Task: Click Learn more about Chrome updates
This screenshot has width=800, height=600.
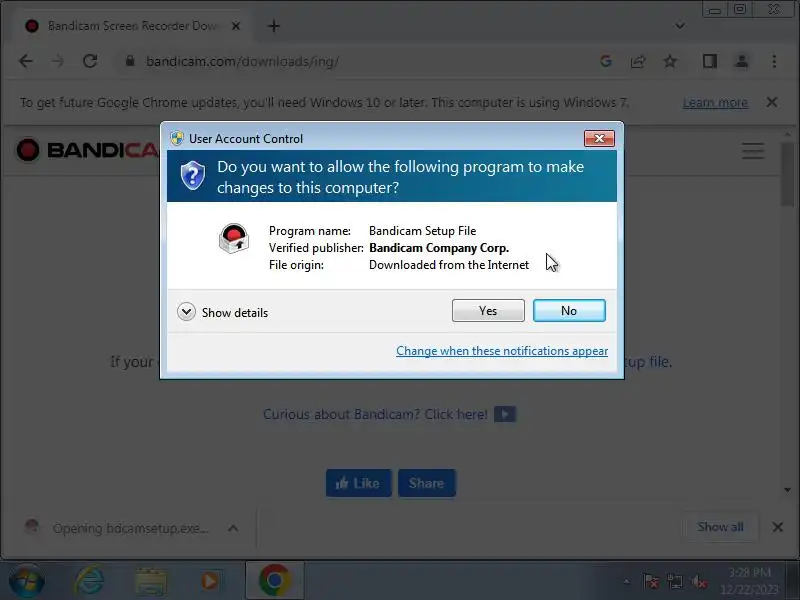Action: pos(715,103)
